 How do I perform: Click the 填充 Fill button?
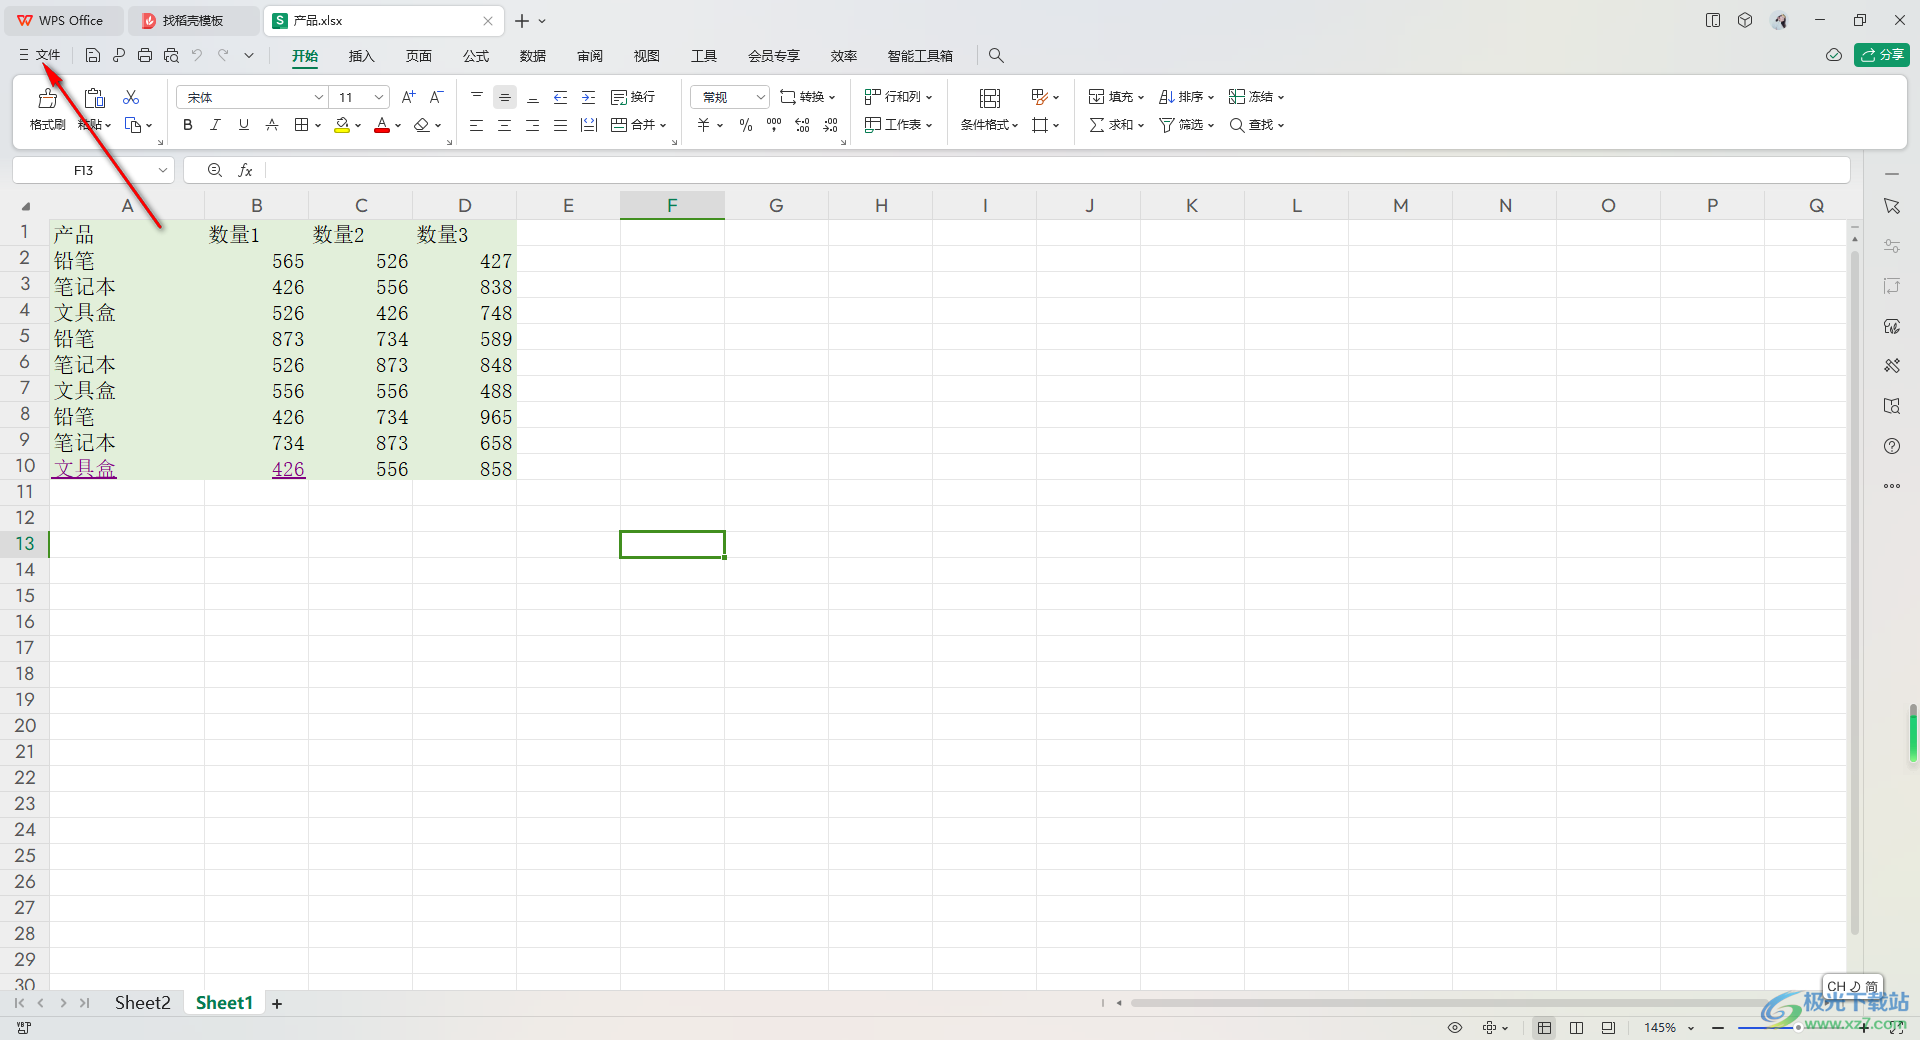coord(1116,97)
